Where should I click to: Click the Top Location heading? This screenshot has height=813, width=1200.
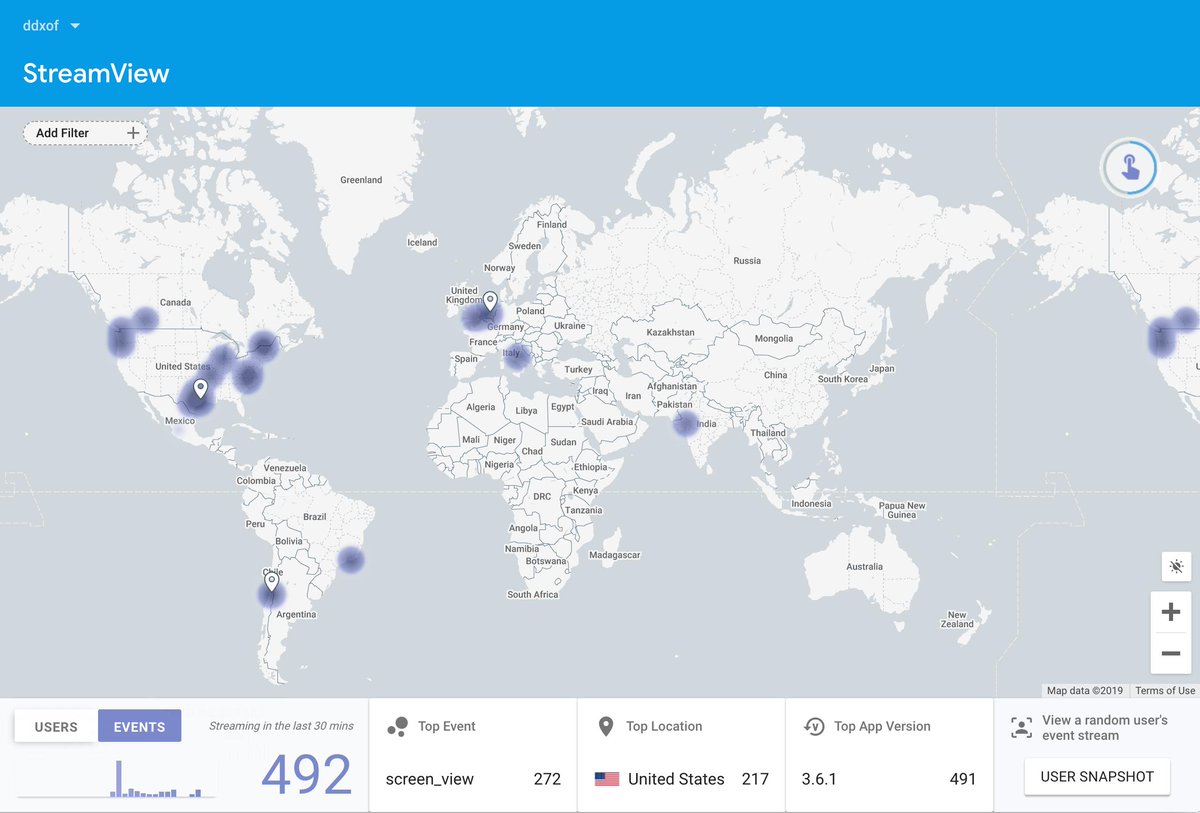tap(664, 726)
